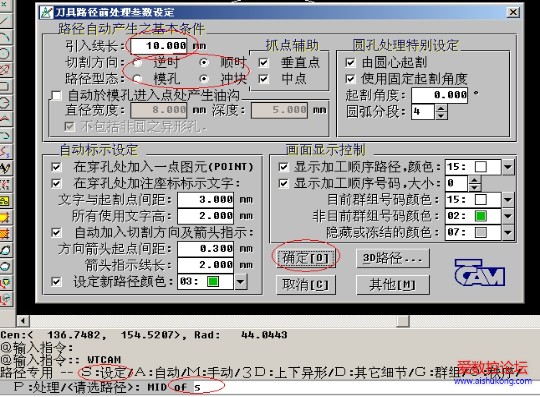Adjust 圆弧分段 spinner arrows
The image size is (540, 397).
[441, 112]
